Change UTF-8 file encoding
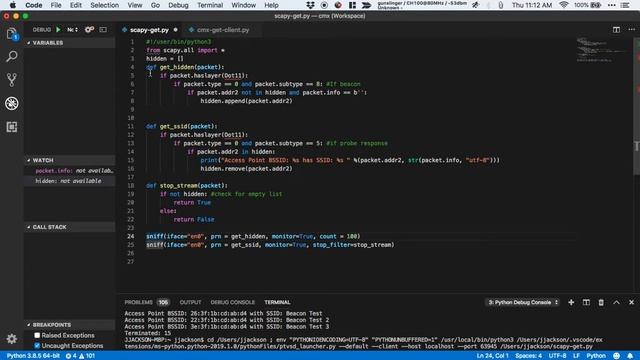The width and height of the screenshot is (640, 360). pyautogui.click(x=557, y=356)
